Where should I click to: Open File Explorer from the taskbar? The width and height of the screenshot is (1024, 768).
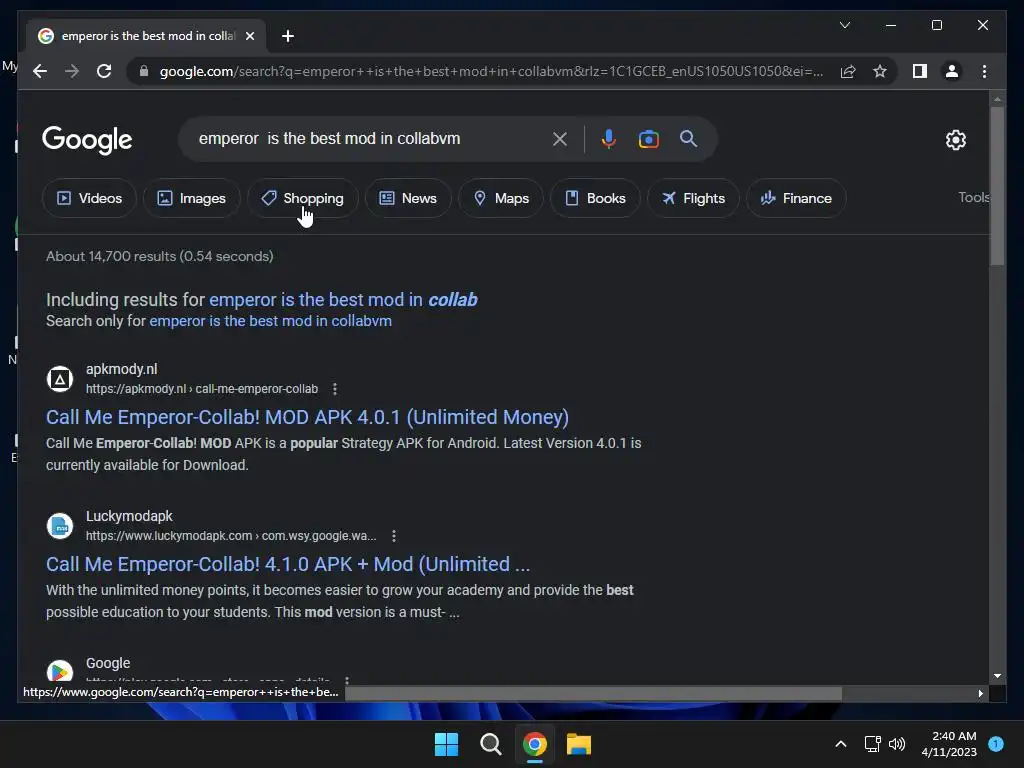click(x=579, y=744)
